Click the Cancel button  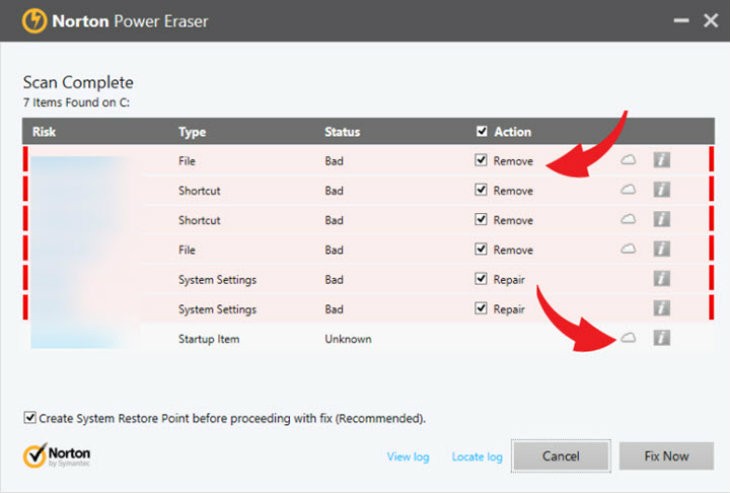[x=561, y=456]
